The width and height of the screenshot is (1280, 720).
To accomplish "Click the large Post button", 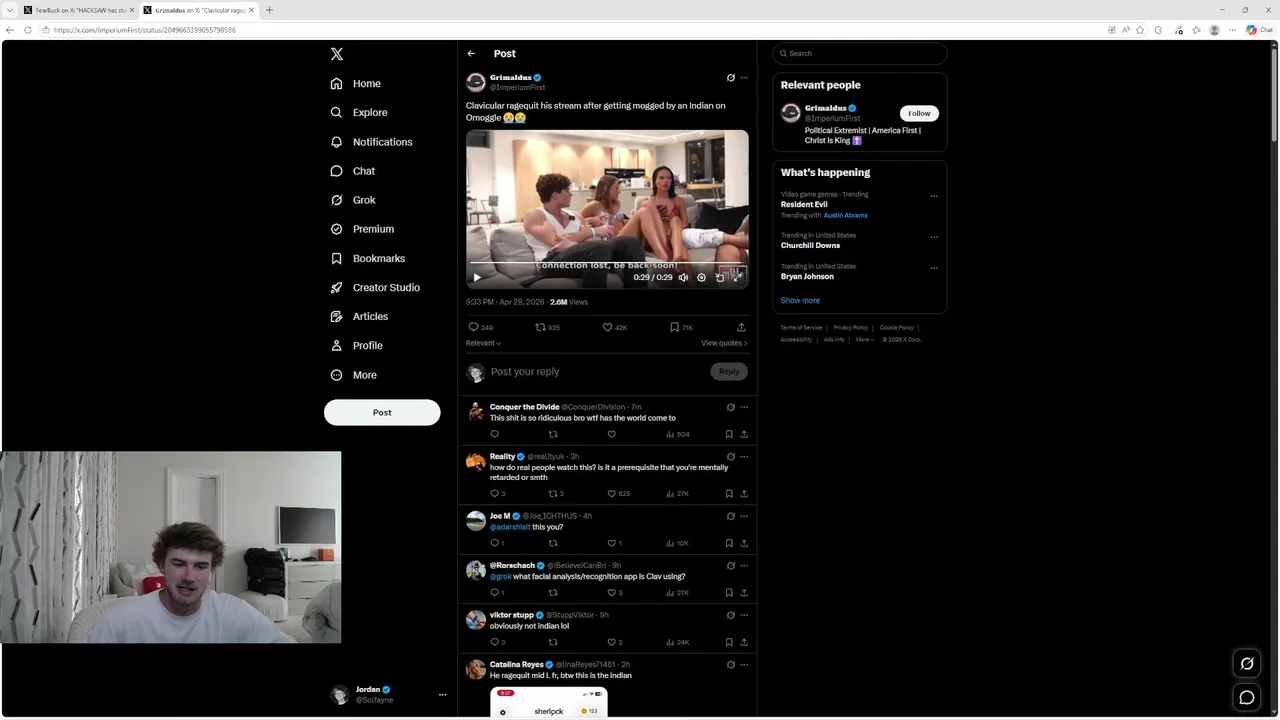I will click(x=382, y=412).
